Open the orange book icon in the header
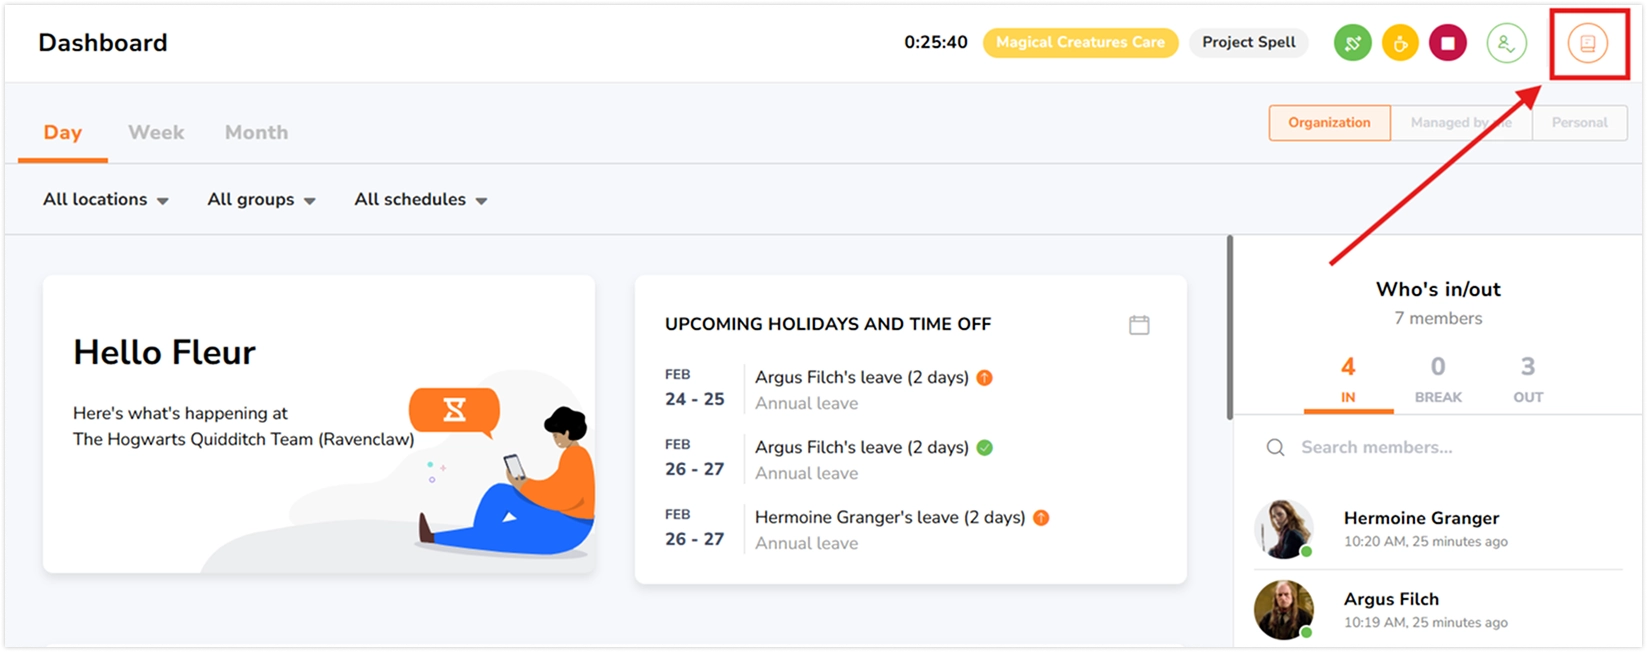 pyautogui.click(x=1587, y=43)
